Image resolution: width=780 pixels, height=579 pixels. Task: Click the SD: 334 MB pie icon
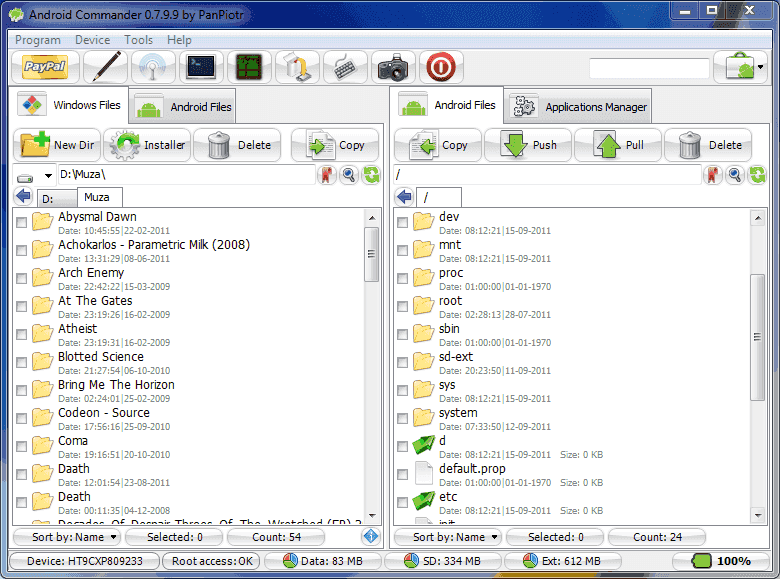click(411, 561)
